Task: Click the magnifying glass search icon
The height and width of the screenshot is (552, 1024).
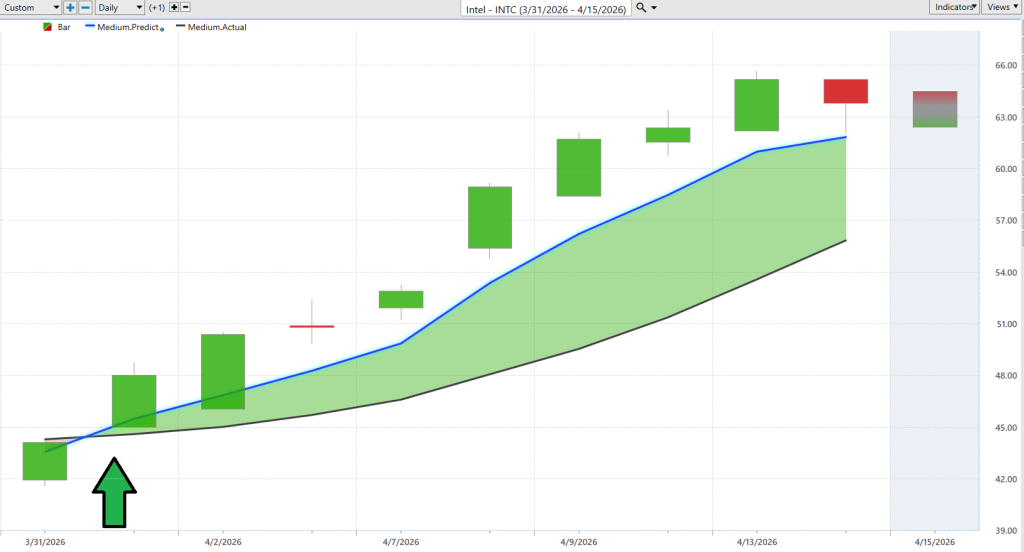Action: point(641,7)
